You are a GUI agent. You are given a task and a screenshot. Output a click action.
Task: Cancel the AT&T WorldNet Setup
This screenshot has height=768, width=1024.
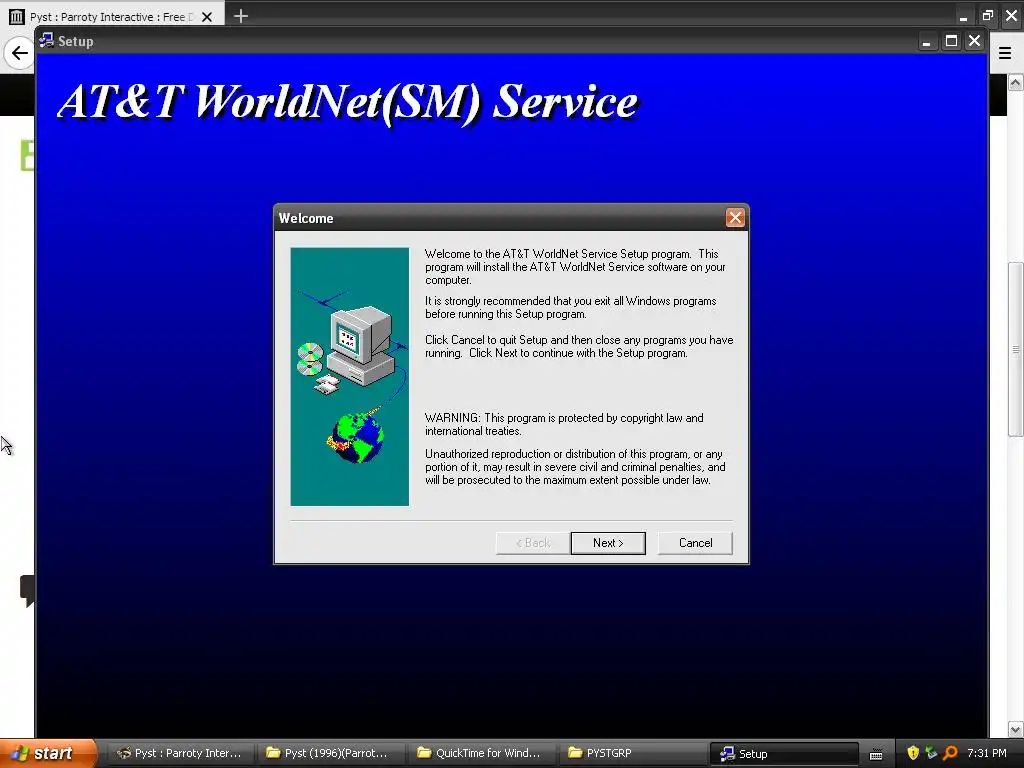[x=695, y=543]
